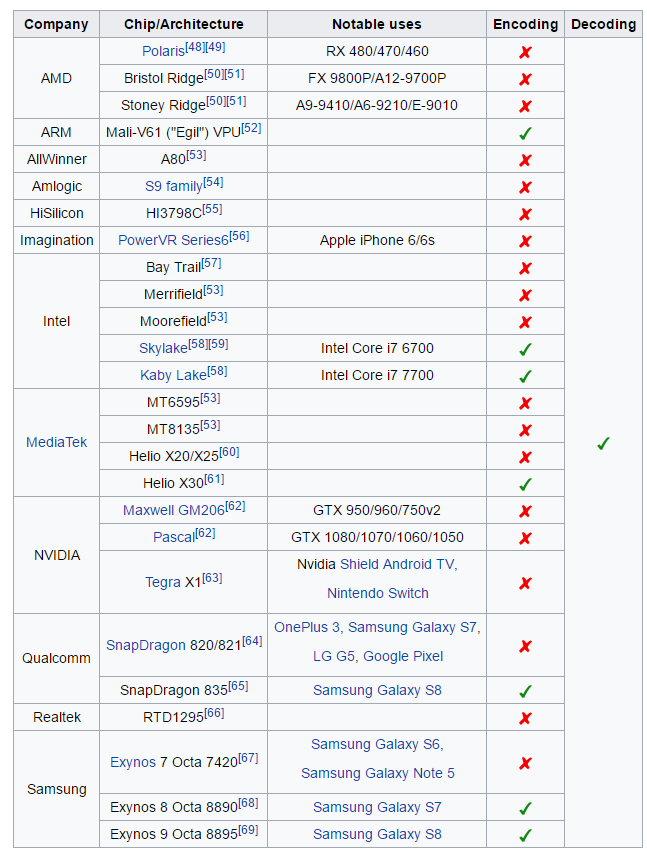Open citation 57 beside Bay Trail
647x855 pixels.
pos(211,263)
